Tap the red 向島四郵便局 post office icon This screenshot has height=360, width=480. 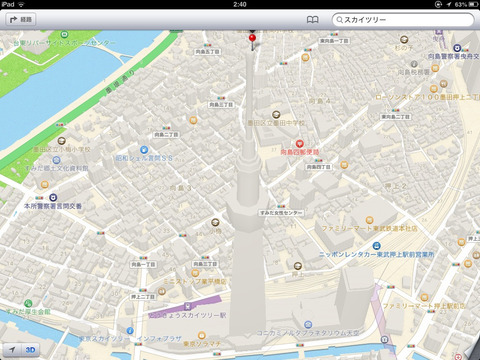pyautogui.click(x=299, y=144)
